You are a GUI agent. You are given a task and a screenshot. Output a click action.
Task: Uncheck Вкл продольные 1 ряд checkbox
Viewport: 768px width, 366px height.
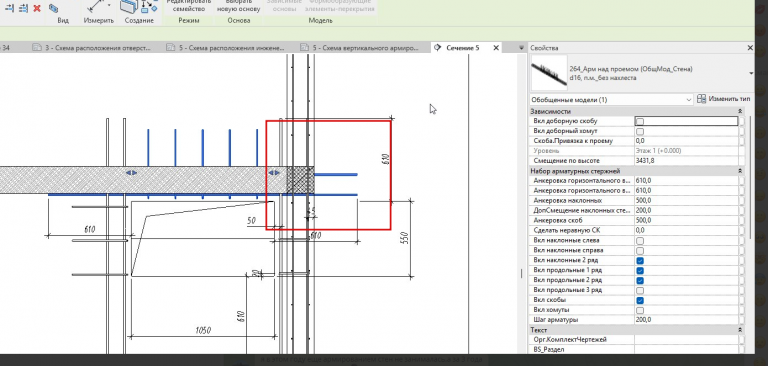pos(640,270)
